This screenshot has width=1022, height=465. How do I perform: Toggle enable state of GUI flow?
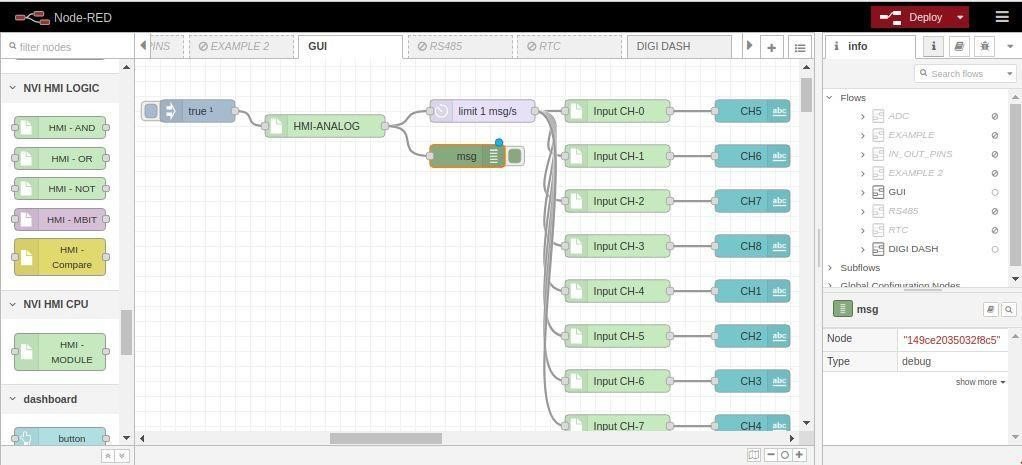(994, 192)
